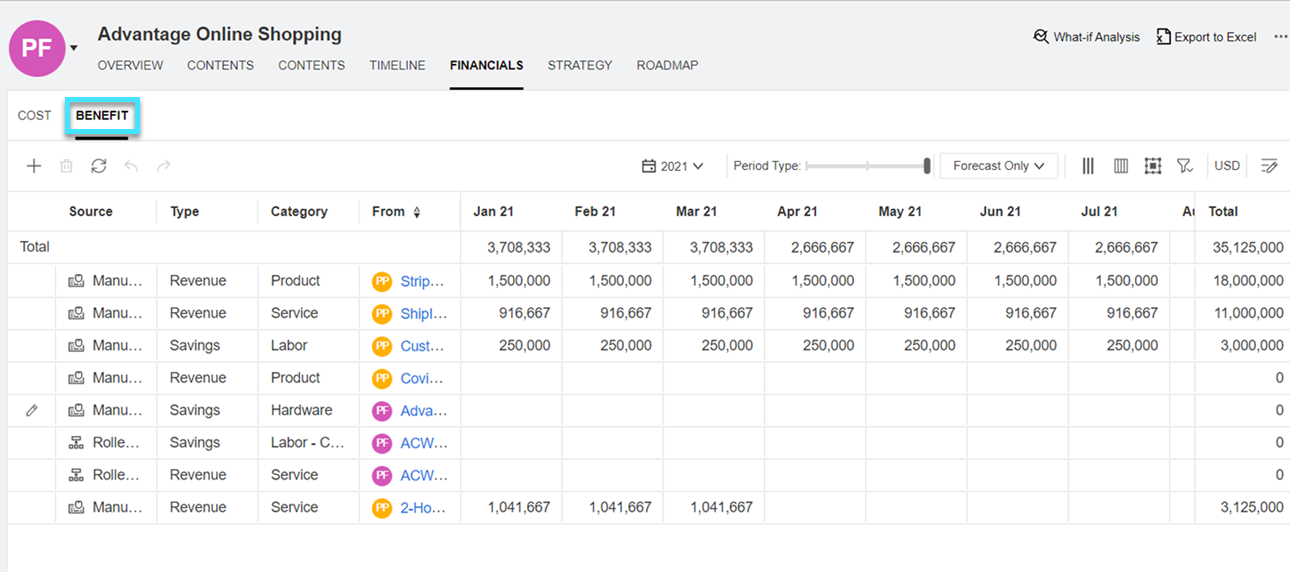This screenshot has height=572, width=1290.
Task: Click the trash delete icon in toolbar
Action: click(x=66, y=166)
